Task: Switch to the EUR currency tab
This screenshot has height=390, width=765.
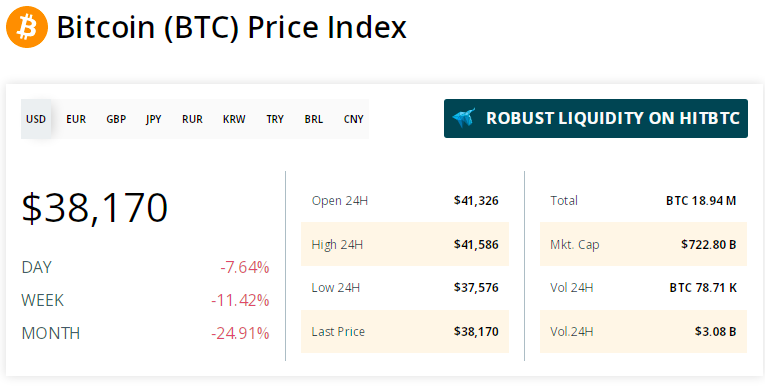Action: 76,119
